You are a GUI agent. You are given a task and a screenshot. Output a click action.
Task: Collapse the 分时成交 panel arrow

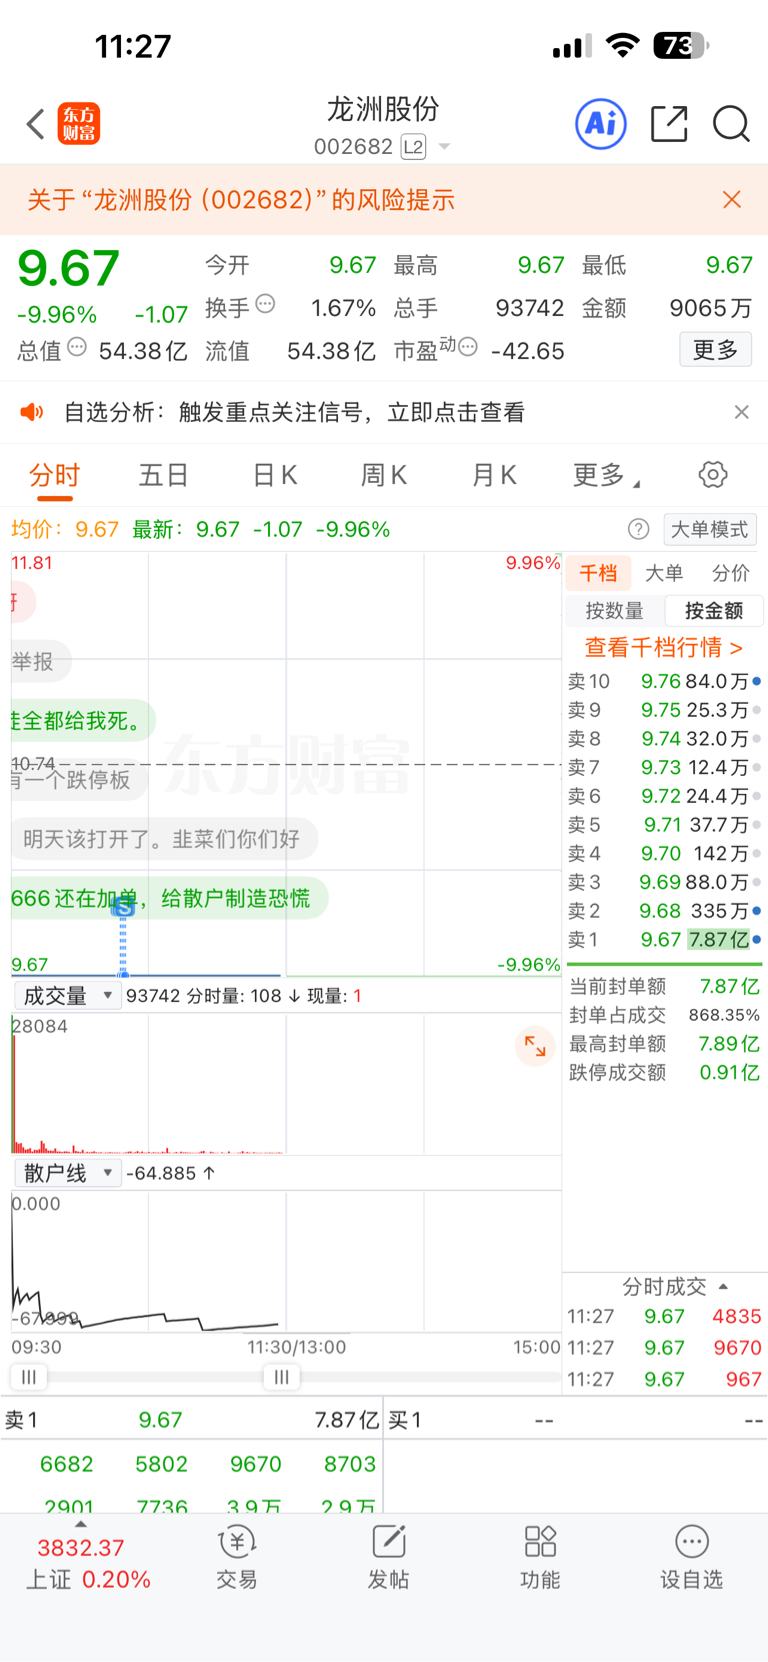coord(723,1286)
